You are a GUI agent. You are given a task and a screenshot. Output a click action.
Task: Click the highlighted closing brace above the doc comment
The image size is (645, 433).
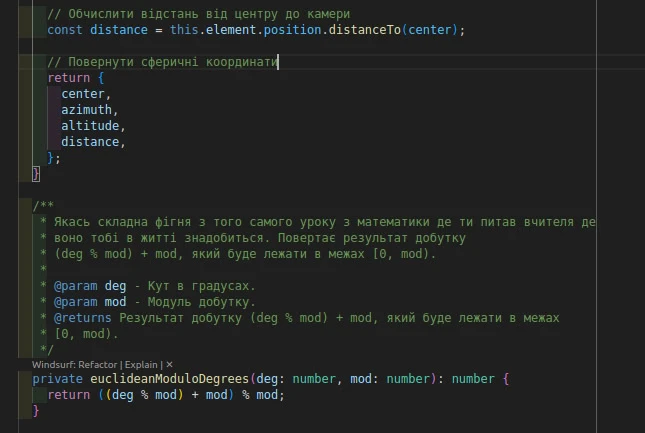click(36, 174)
